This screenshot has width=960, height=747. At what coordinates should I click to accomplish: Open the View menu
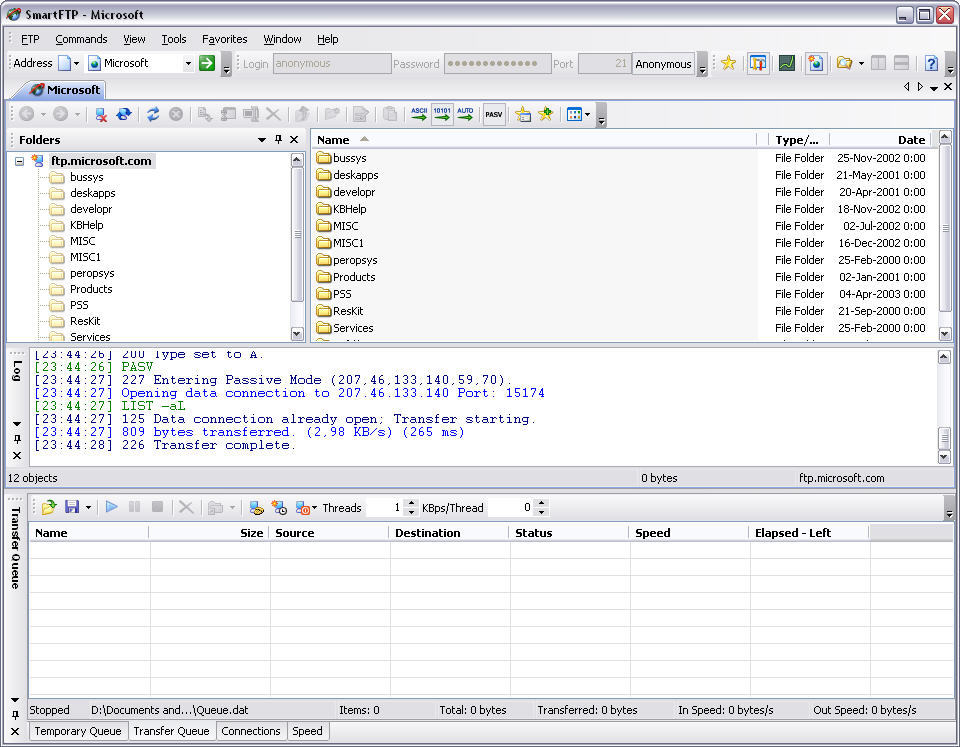pos(134,39)
